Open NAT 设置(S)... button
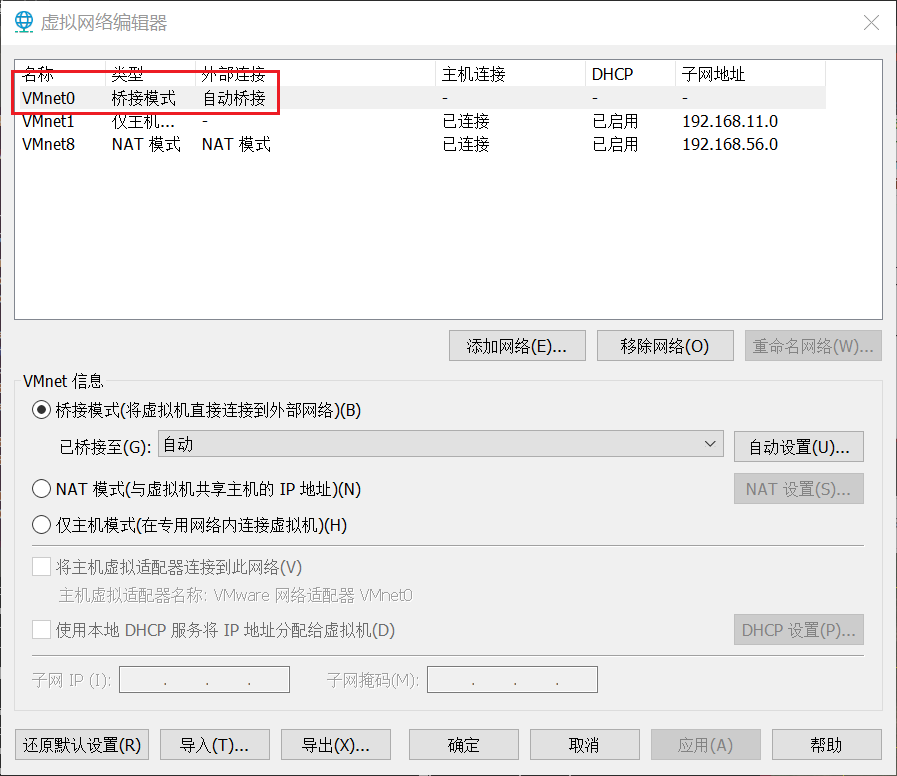The image size is (897, 776). [x=799, y=489]
